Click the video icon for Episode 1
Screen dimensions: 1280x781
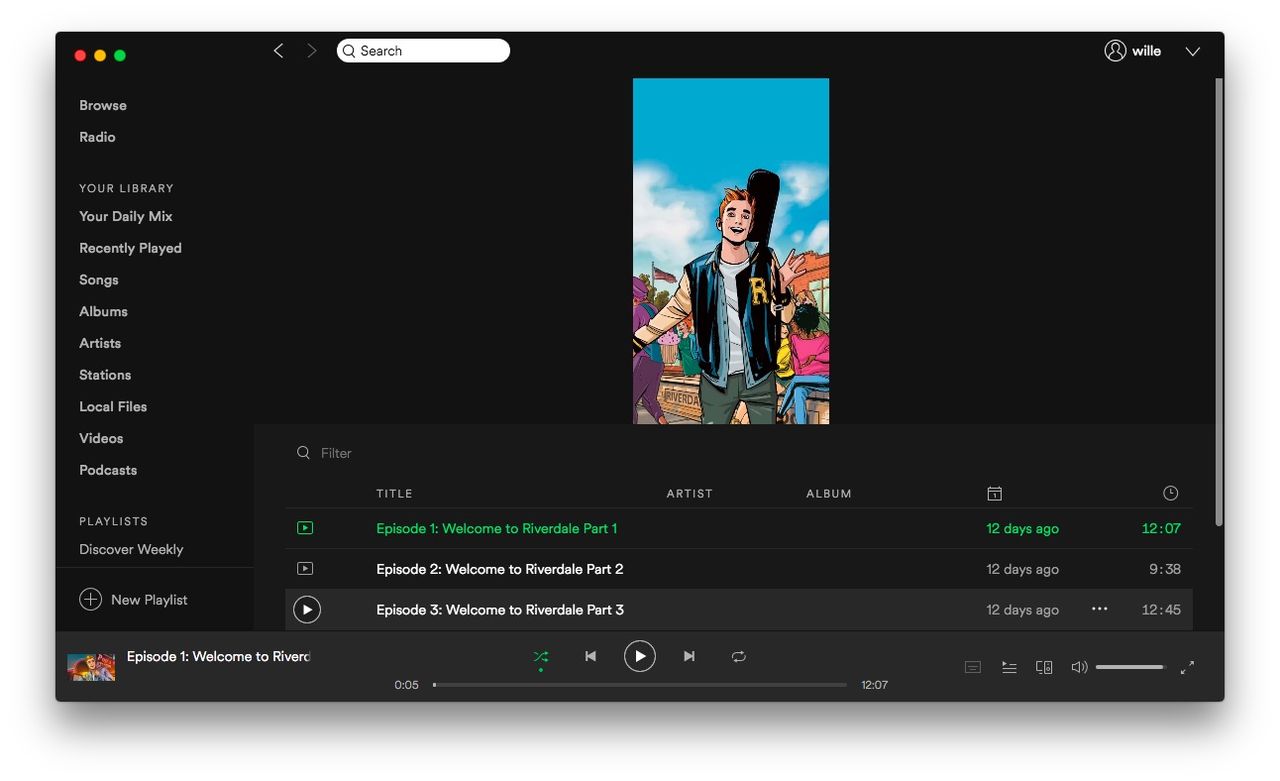pyautogui.click(x=305, y=528)
